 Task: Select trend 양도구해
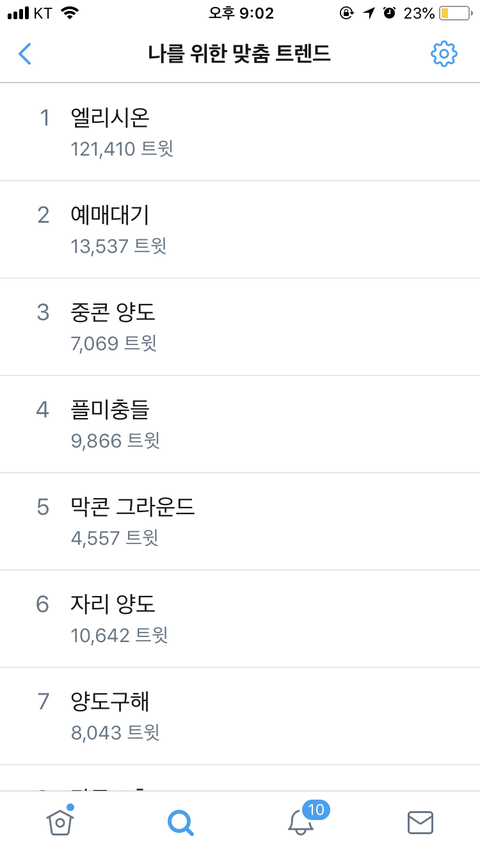[240, 716]
